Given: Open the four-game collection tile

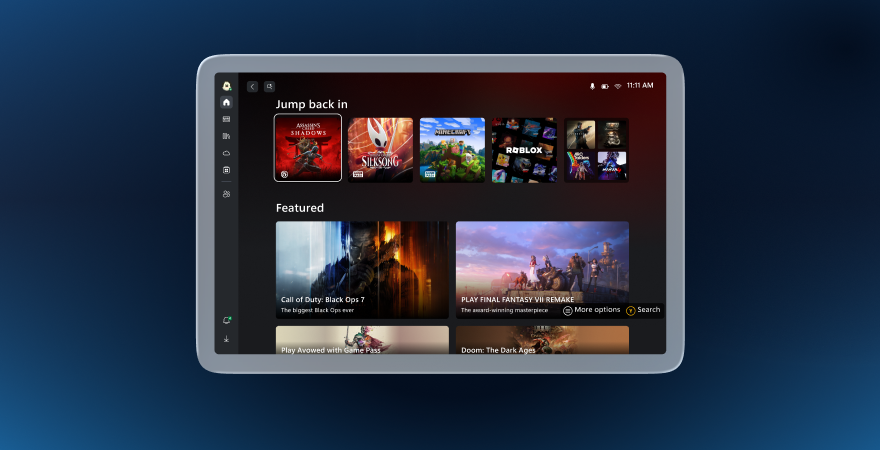Looking at the screenshot, I should [x=597, y=150].
